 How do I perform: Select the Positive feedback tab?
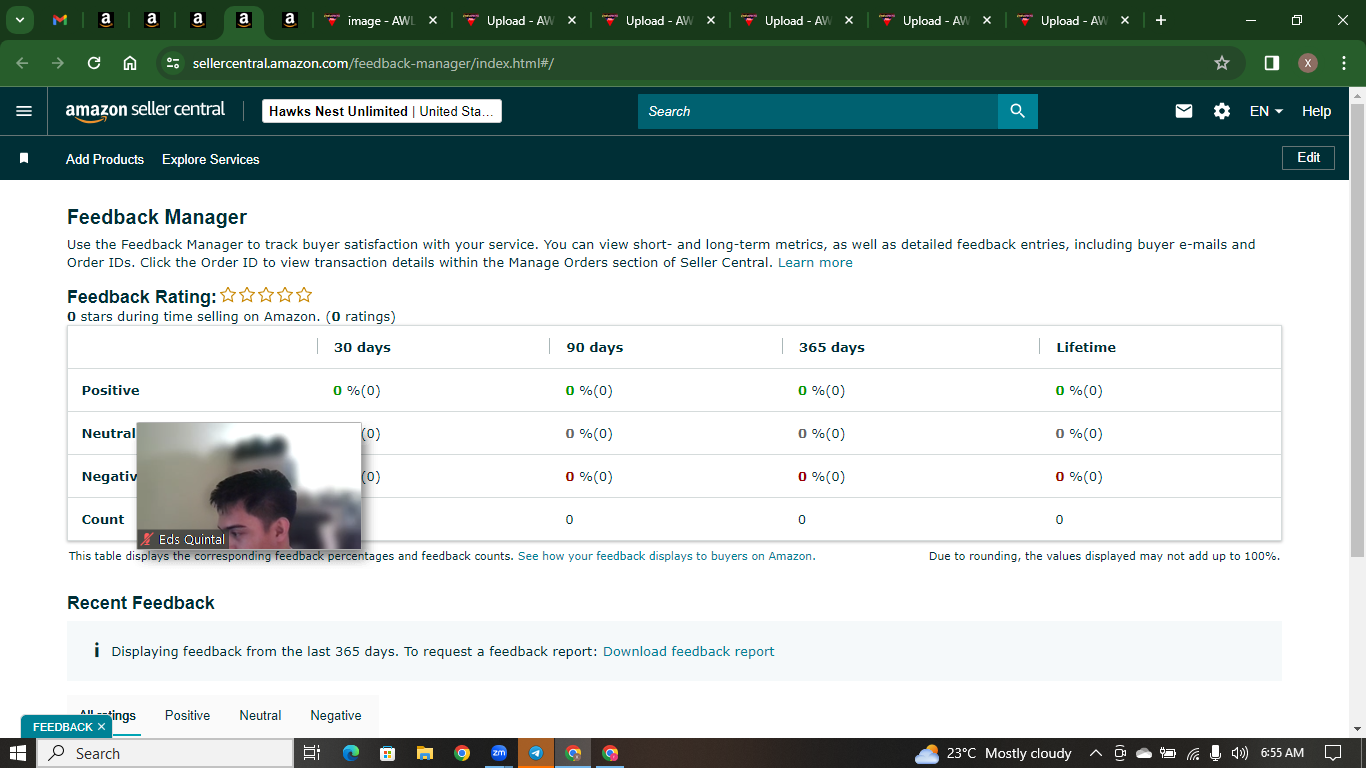(x=188, y=715)
